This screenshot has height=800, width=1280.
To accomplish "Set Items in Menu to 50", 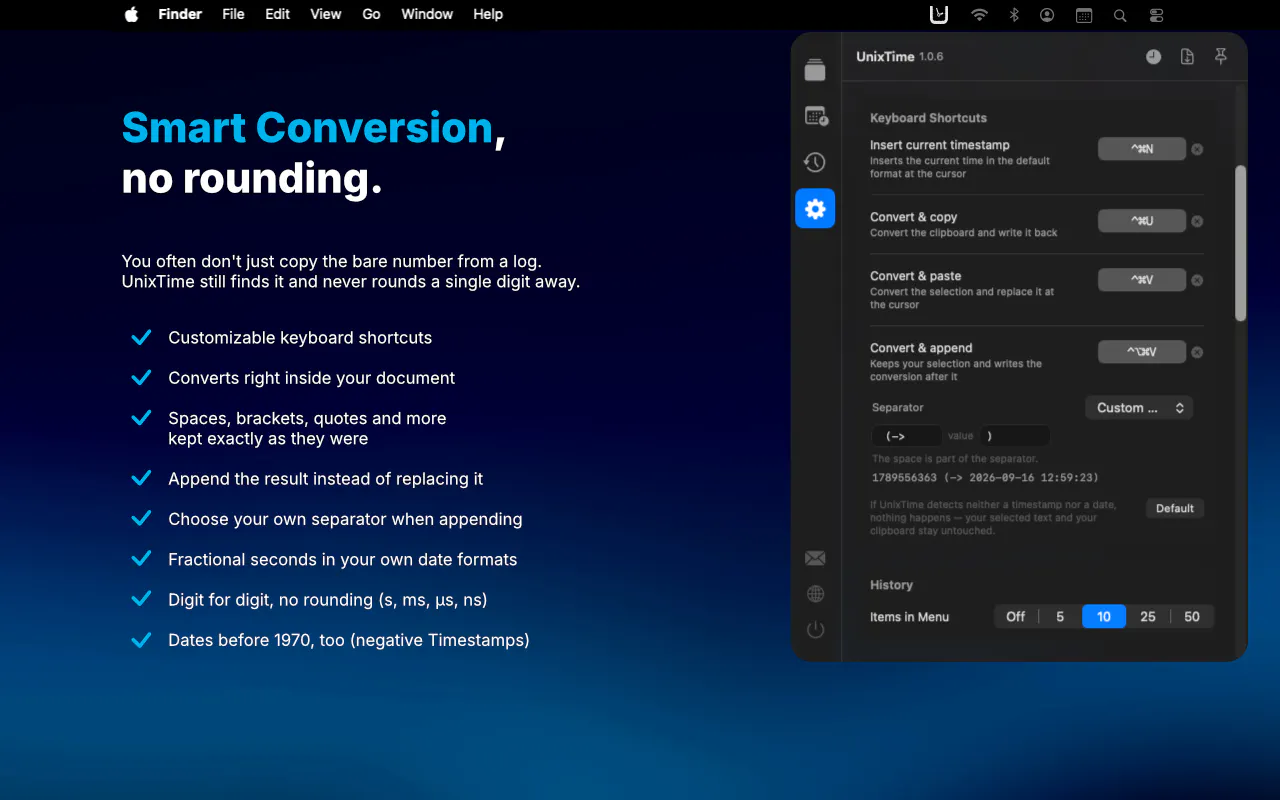I will [x=1192, y=616].
